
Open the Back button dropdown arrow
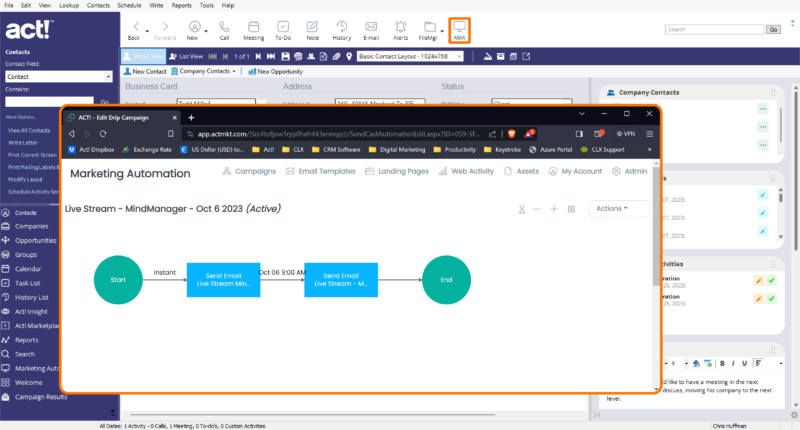[147, 32]
